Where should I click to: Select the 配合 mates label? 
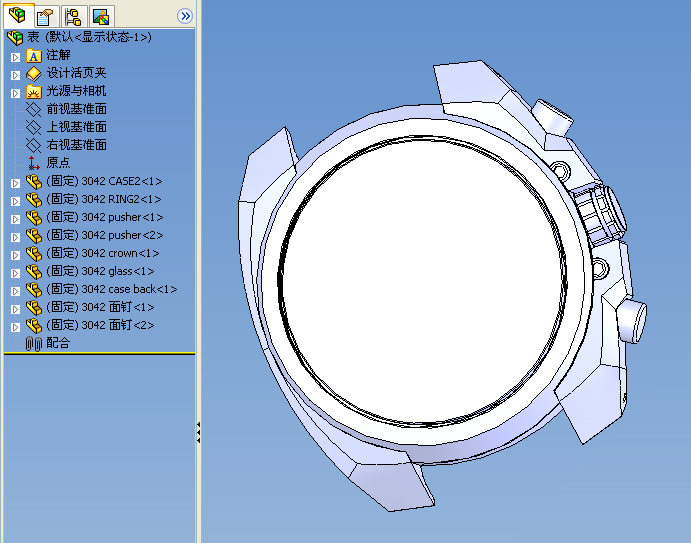[x=59, y=343]
